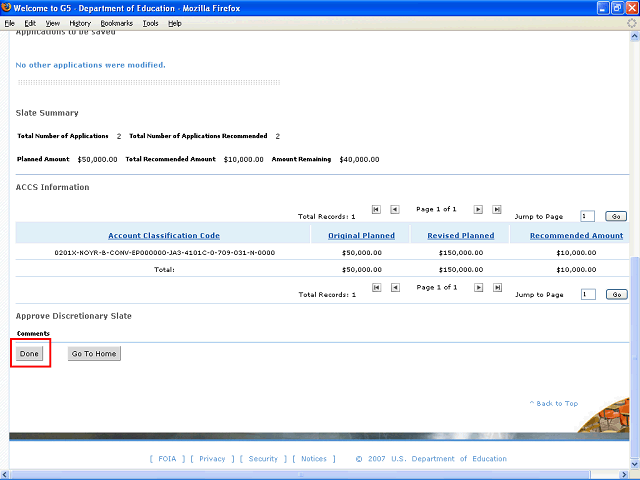Click previous page arrow above the ACCS table
This screenshot has width=640, height=480.
point(395,209)
